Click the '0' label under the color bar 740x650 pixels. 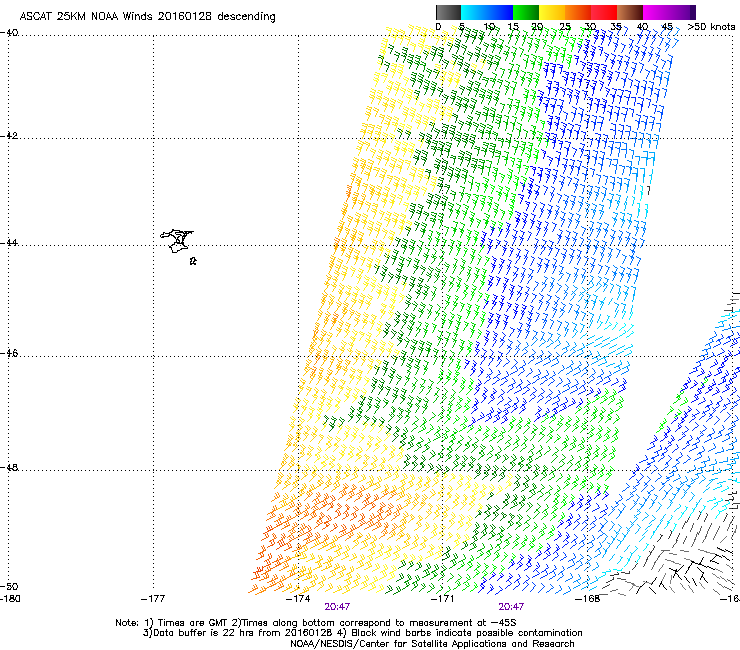click(438, 27)
